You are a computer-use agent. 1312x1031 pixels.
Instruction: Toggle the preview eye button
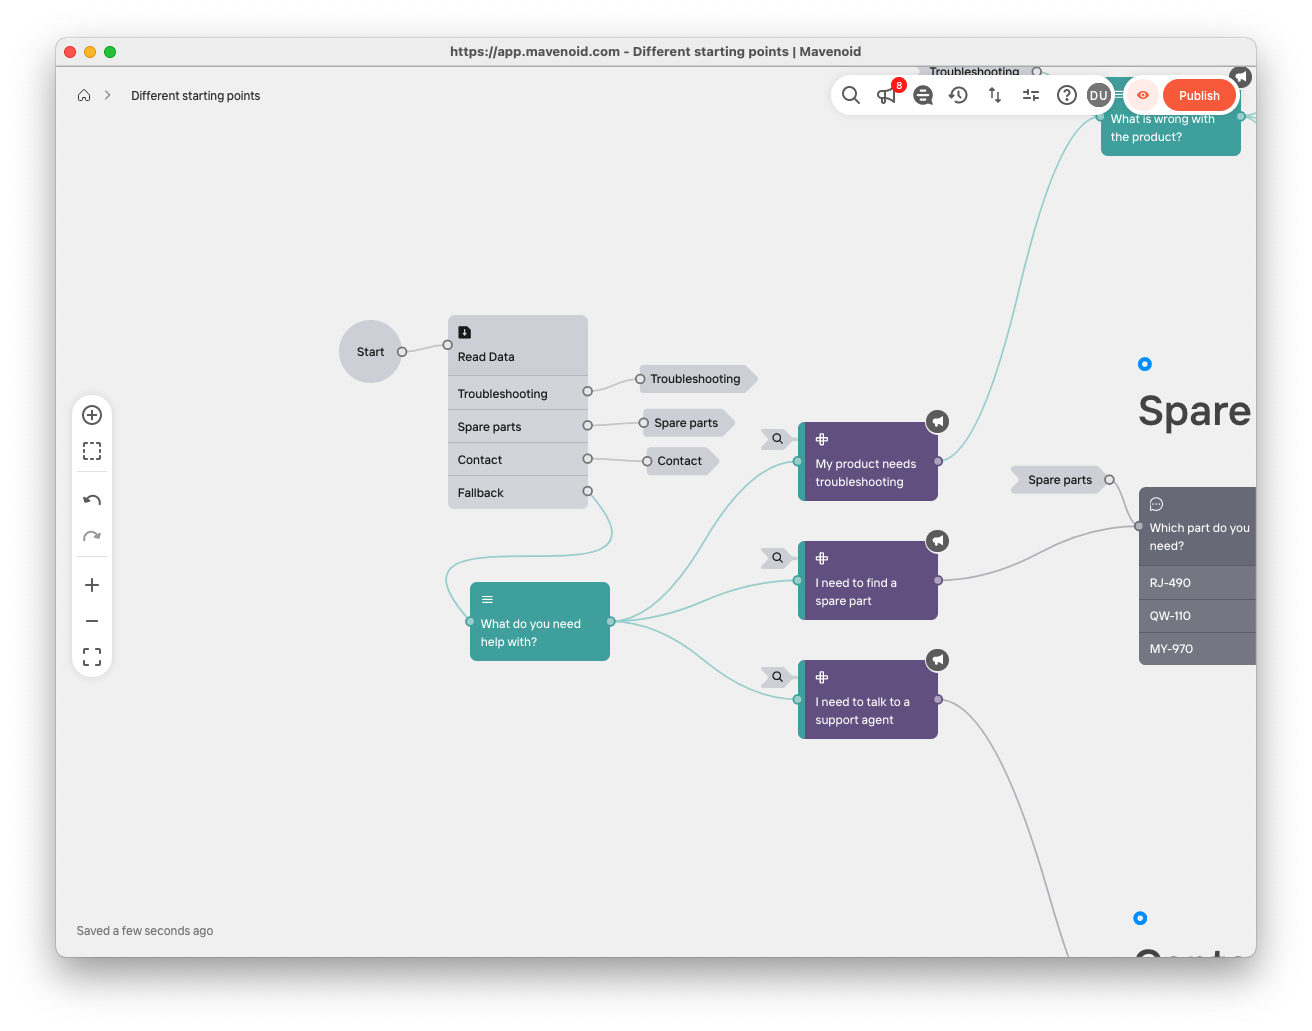click(1143, 95)
